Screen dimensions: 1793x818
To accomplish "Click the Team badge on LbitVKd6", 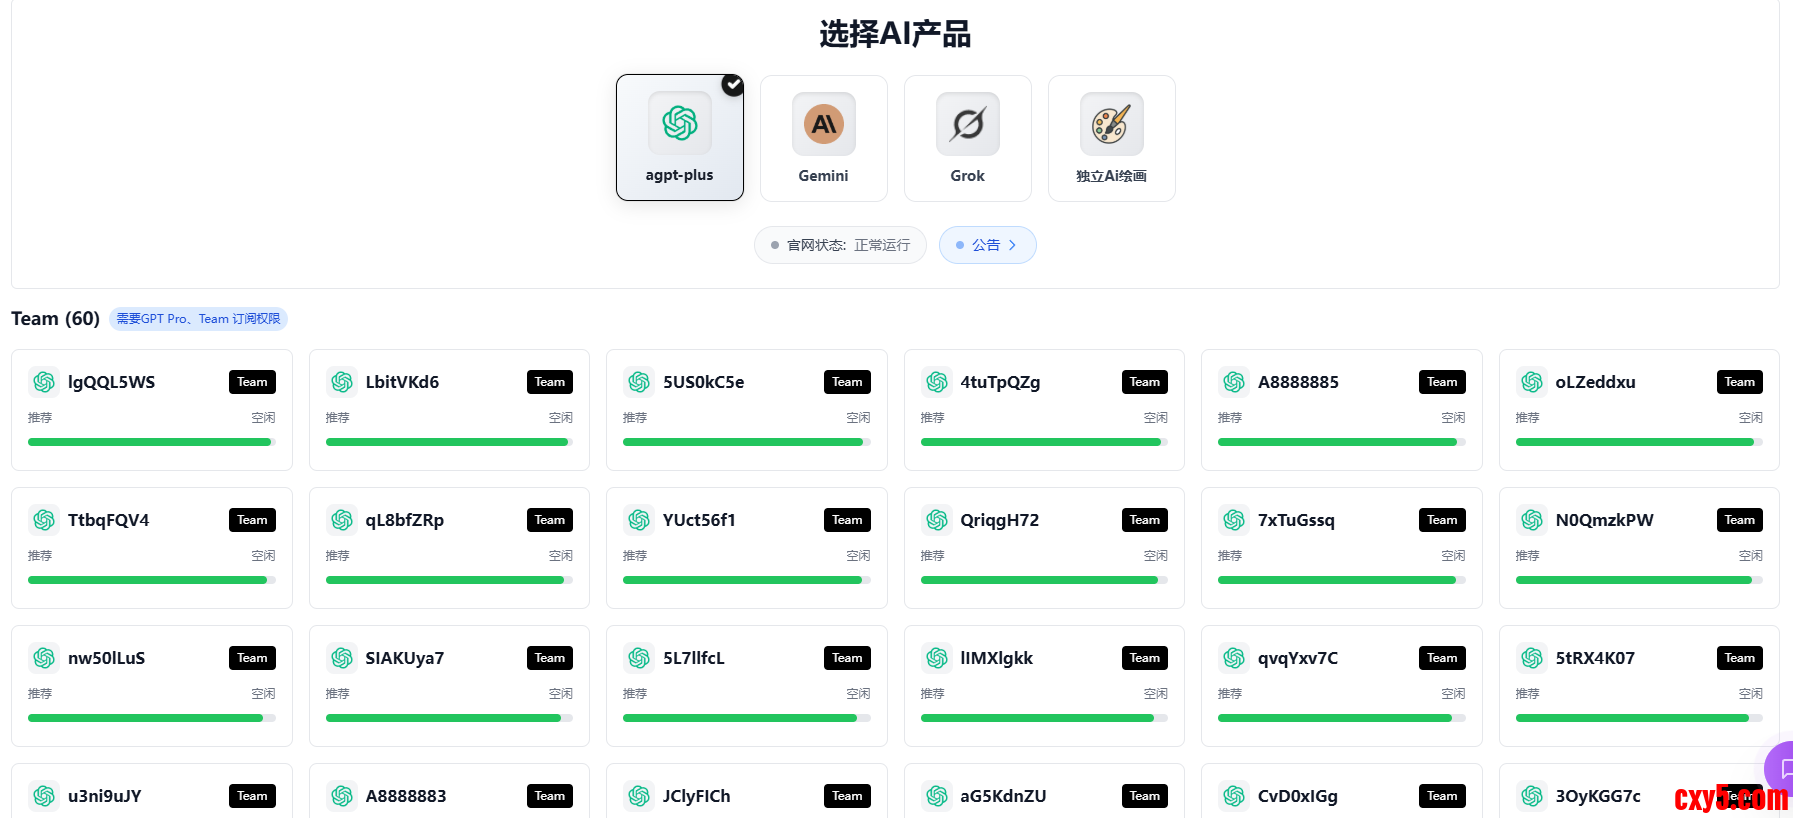I will [x=550, y=382].
